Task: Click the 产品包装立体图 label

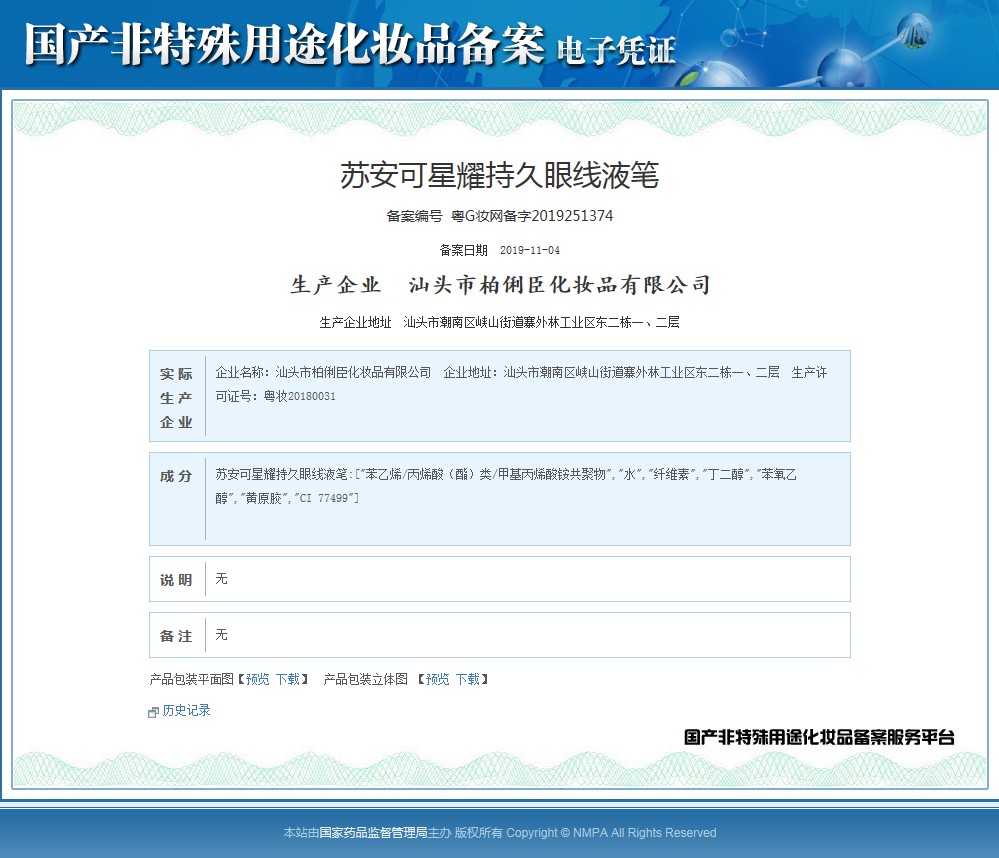Action: tap(366, 679)
